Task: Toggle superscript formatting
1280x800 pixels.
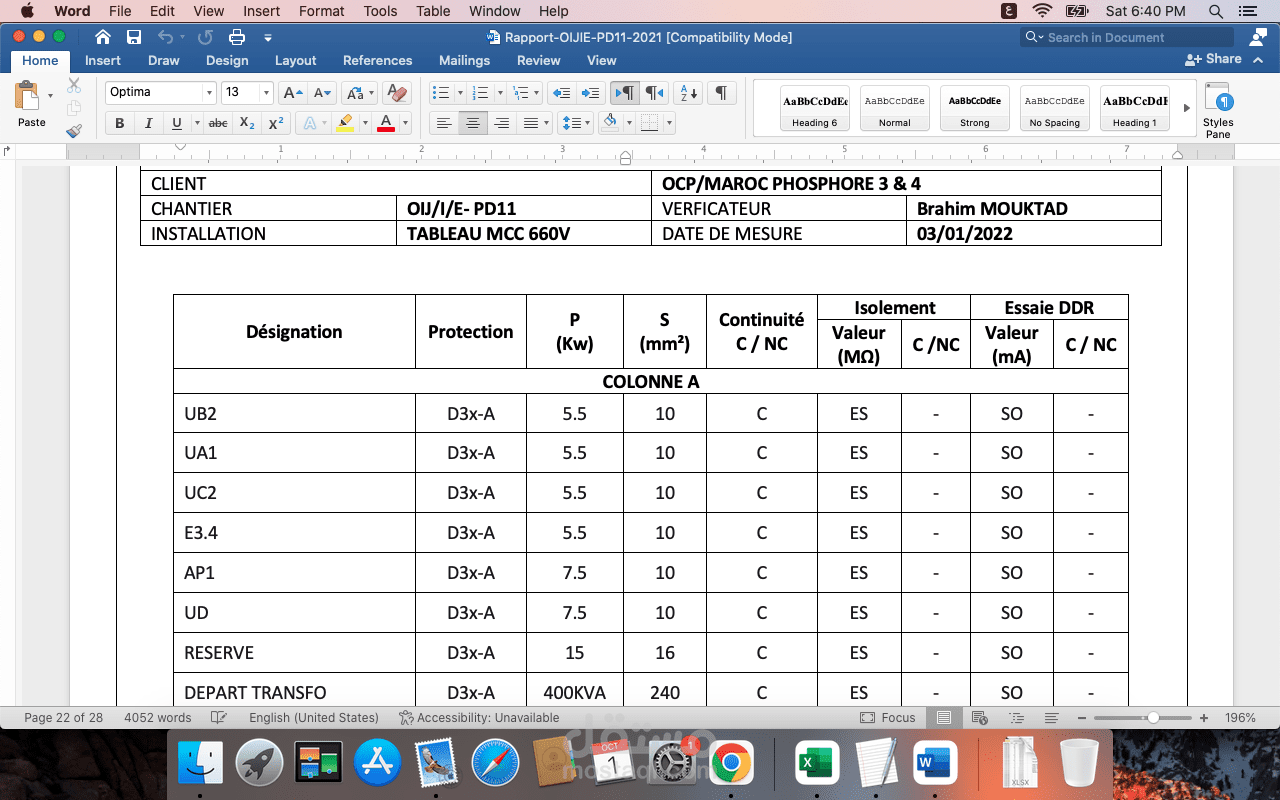Action: click(276, 124)
